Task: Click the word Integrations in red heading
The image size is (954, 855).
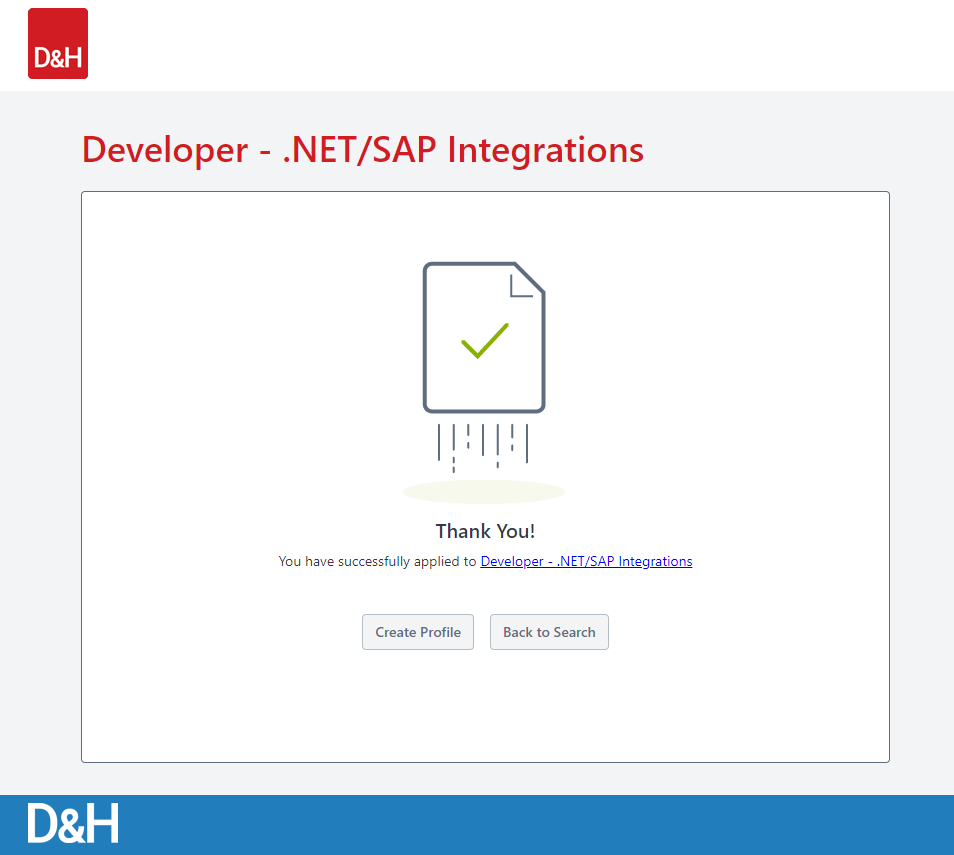Action: tap(545, 150)
